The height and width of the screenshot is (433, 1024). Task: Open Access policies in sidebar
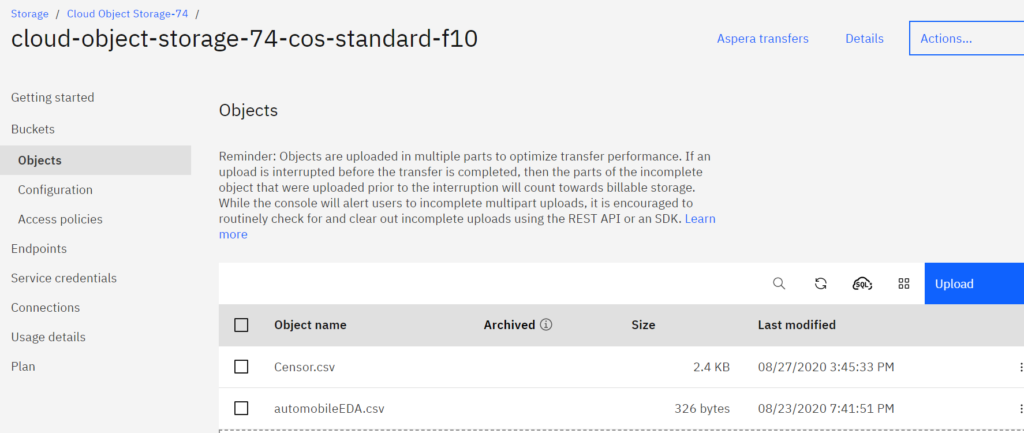click(60, 219)
